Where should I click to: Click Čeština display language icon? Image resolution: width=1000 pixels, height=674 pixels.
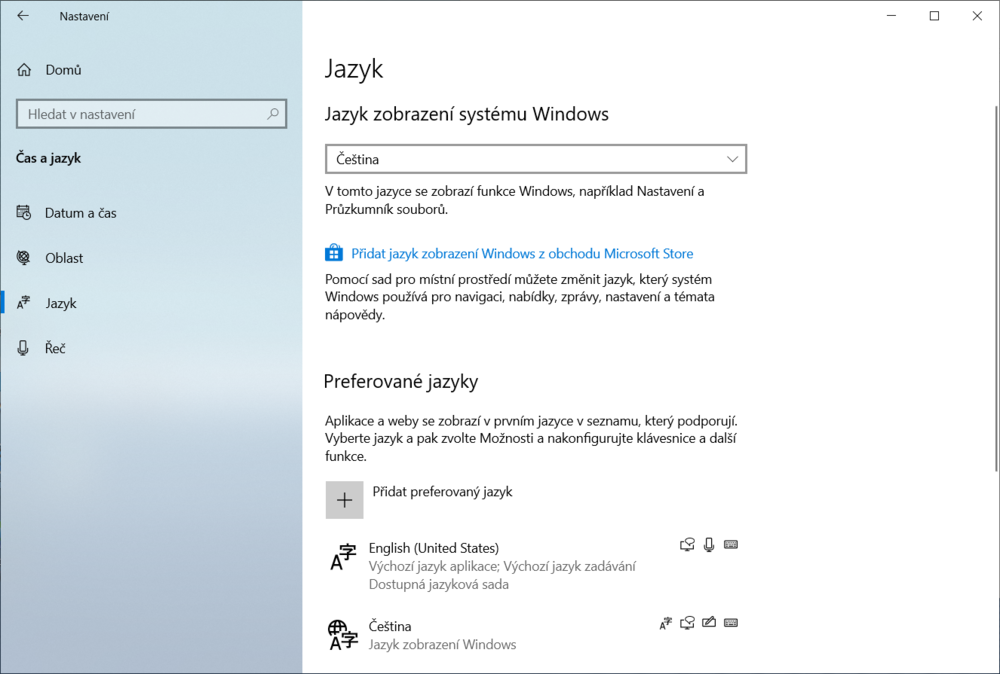pyautogui.click(x=666, y=623)
